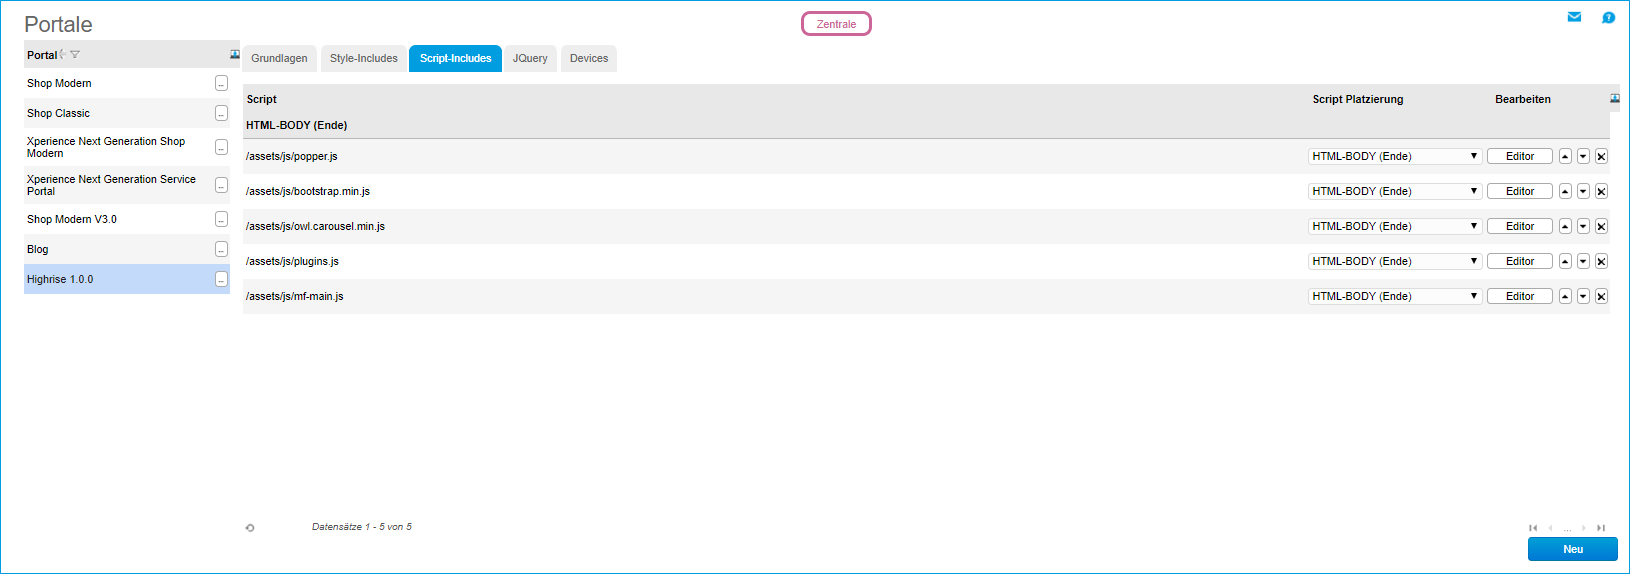Viewport: 1630px width, 574px height.
Task: Delete the mf-main.js script entry
Action: 1601,296
